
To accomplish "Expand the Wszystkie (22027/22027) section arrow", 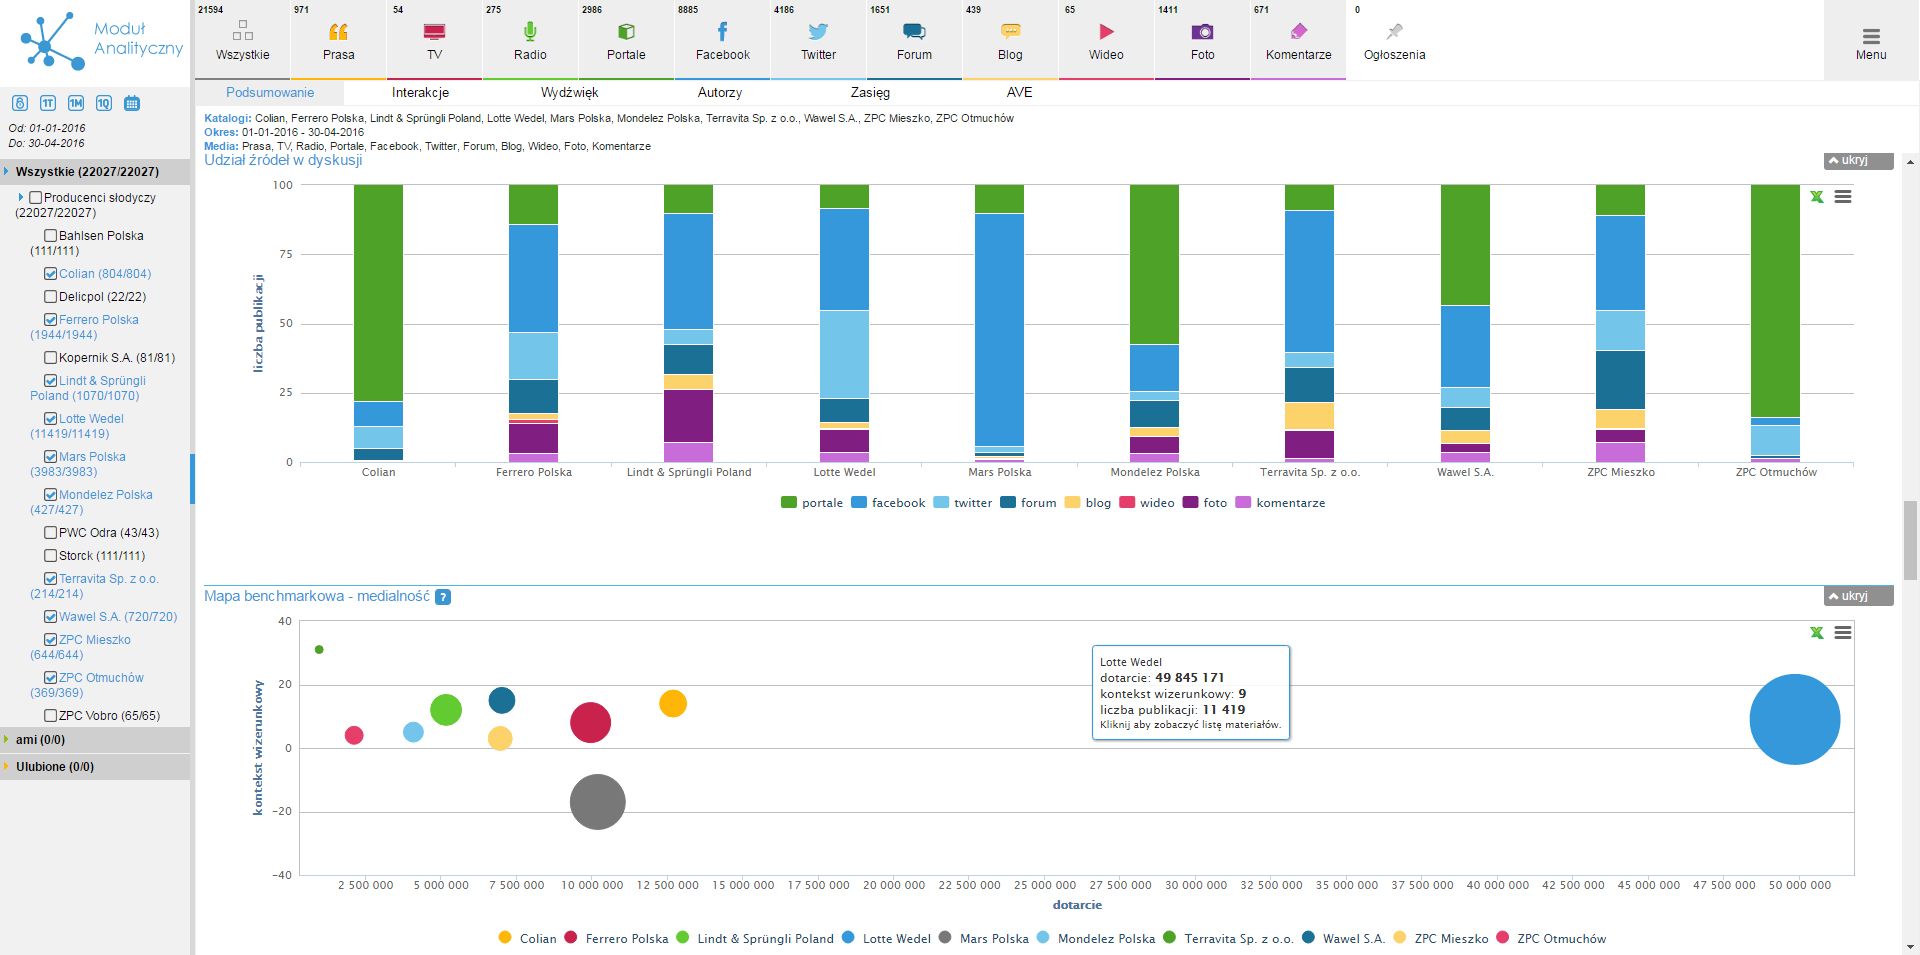I will pyautogui.click(x=6, y=172).
